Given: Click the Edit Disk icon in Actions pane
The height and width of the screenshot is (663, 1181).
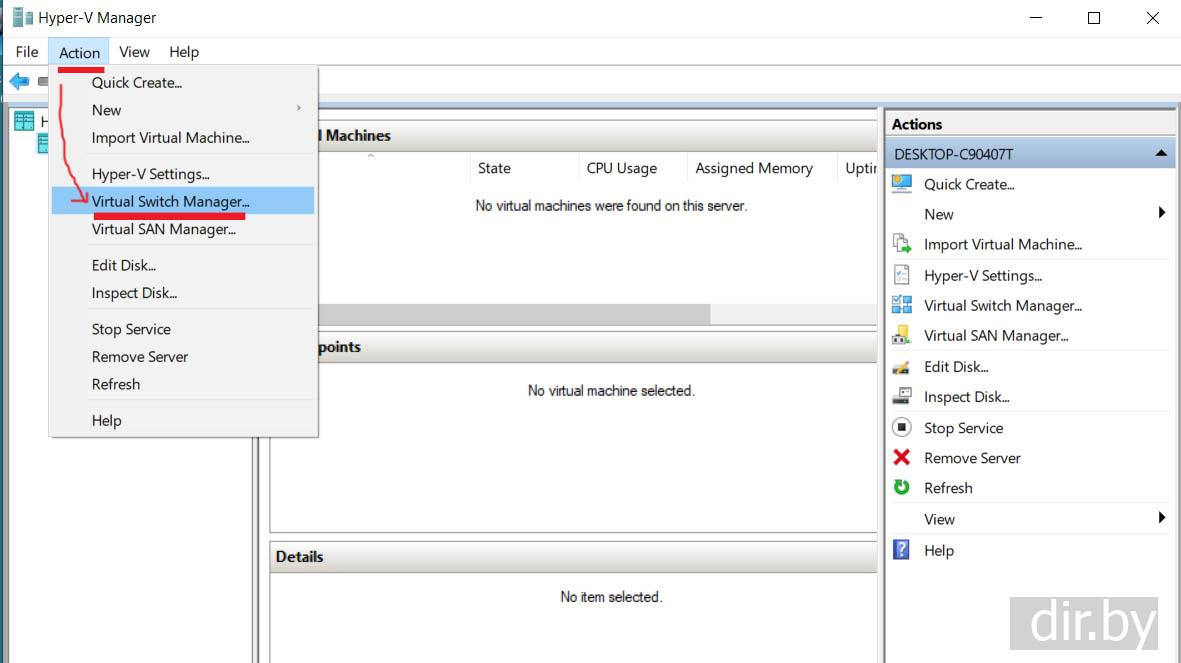Looking at the screenshot, I should [902, 367].
